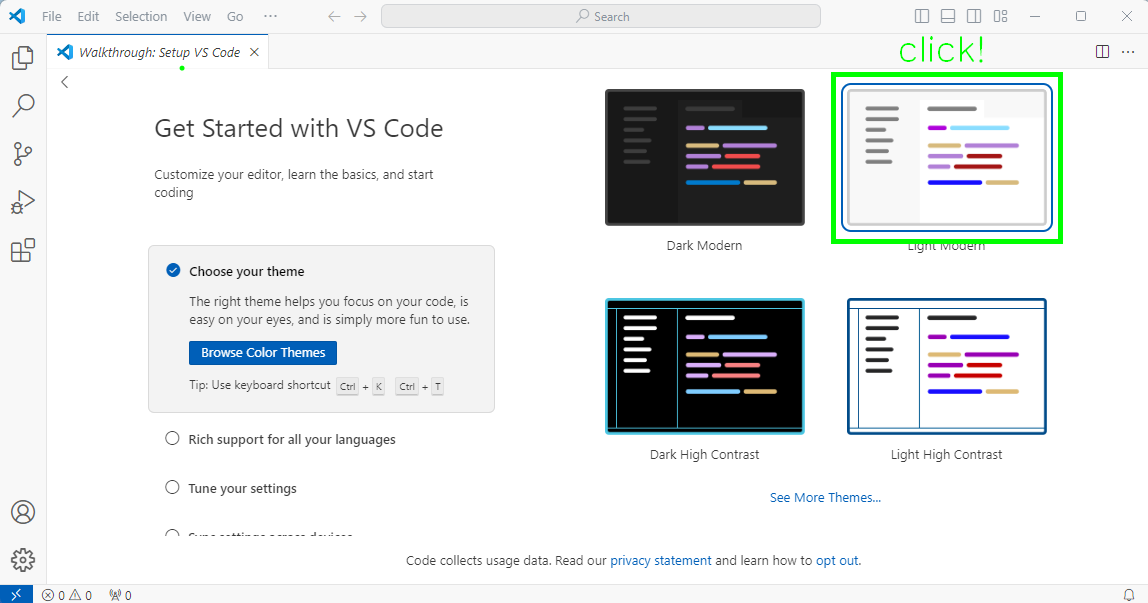Toggle the secondary side bar layout icon
1148x603 pixels.
(x=974, y=16)
